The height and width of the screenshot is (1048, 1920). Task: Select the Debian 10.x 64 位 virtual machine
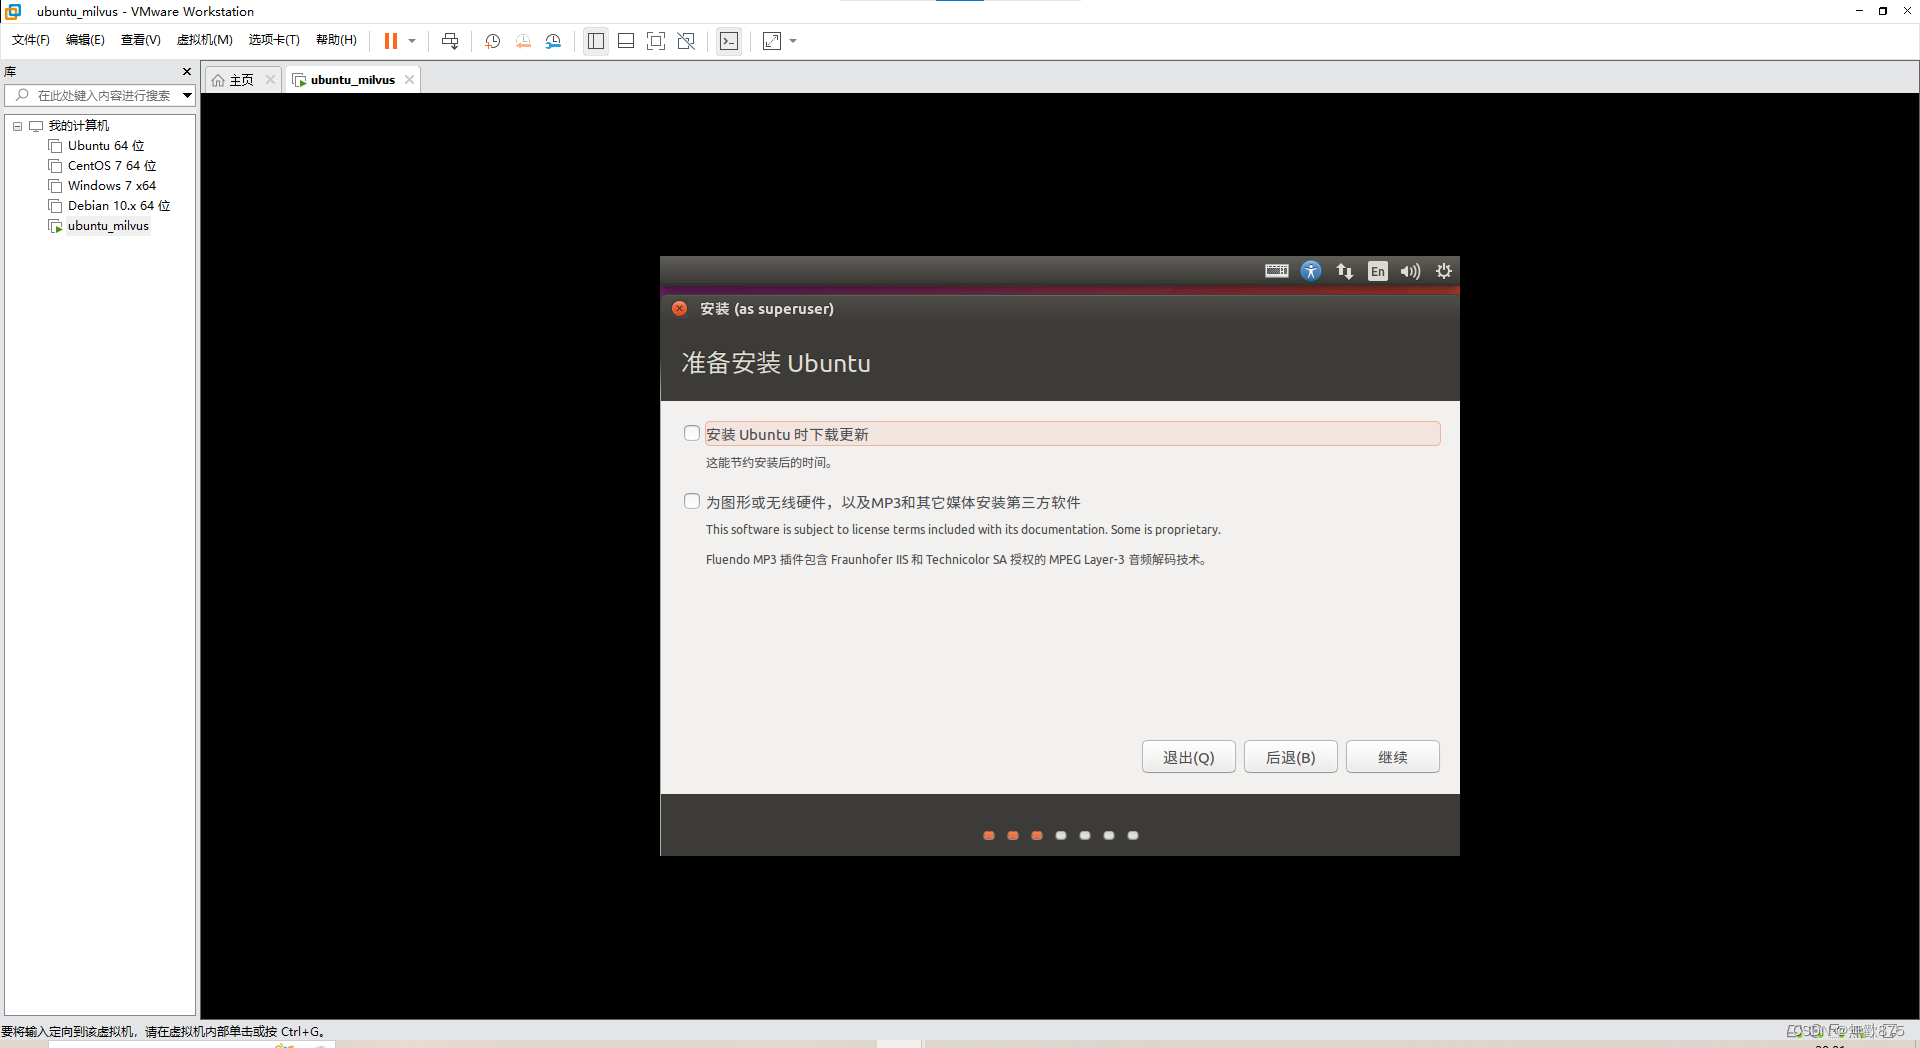(x=119, y=206)
